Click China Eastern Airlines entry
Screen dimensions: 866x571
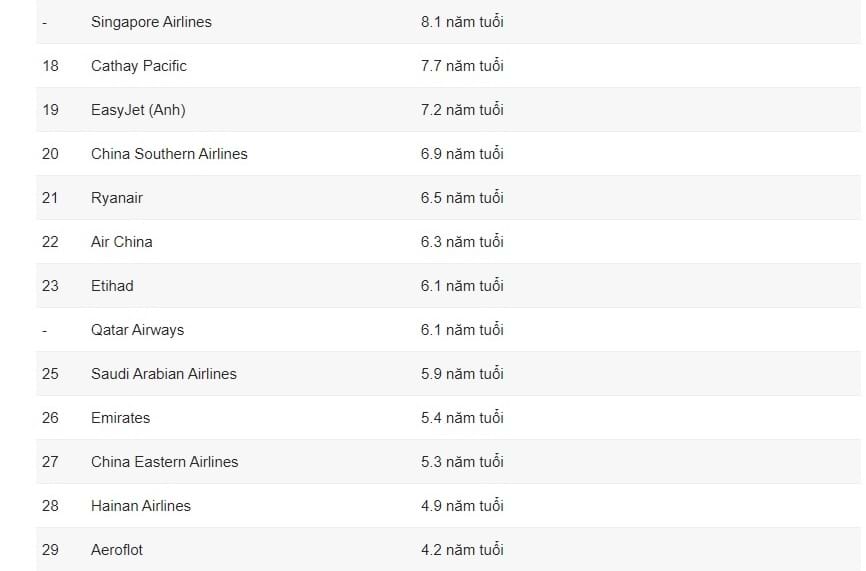point(165,462)
